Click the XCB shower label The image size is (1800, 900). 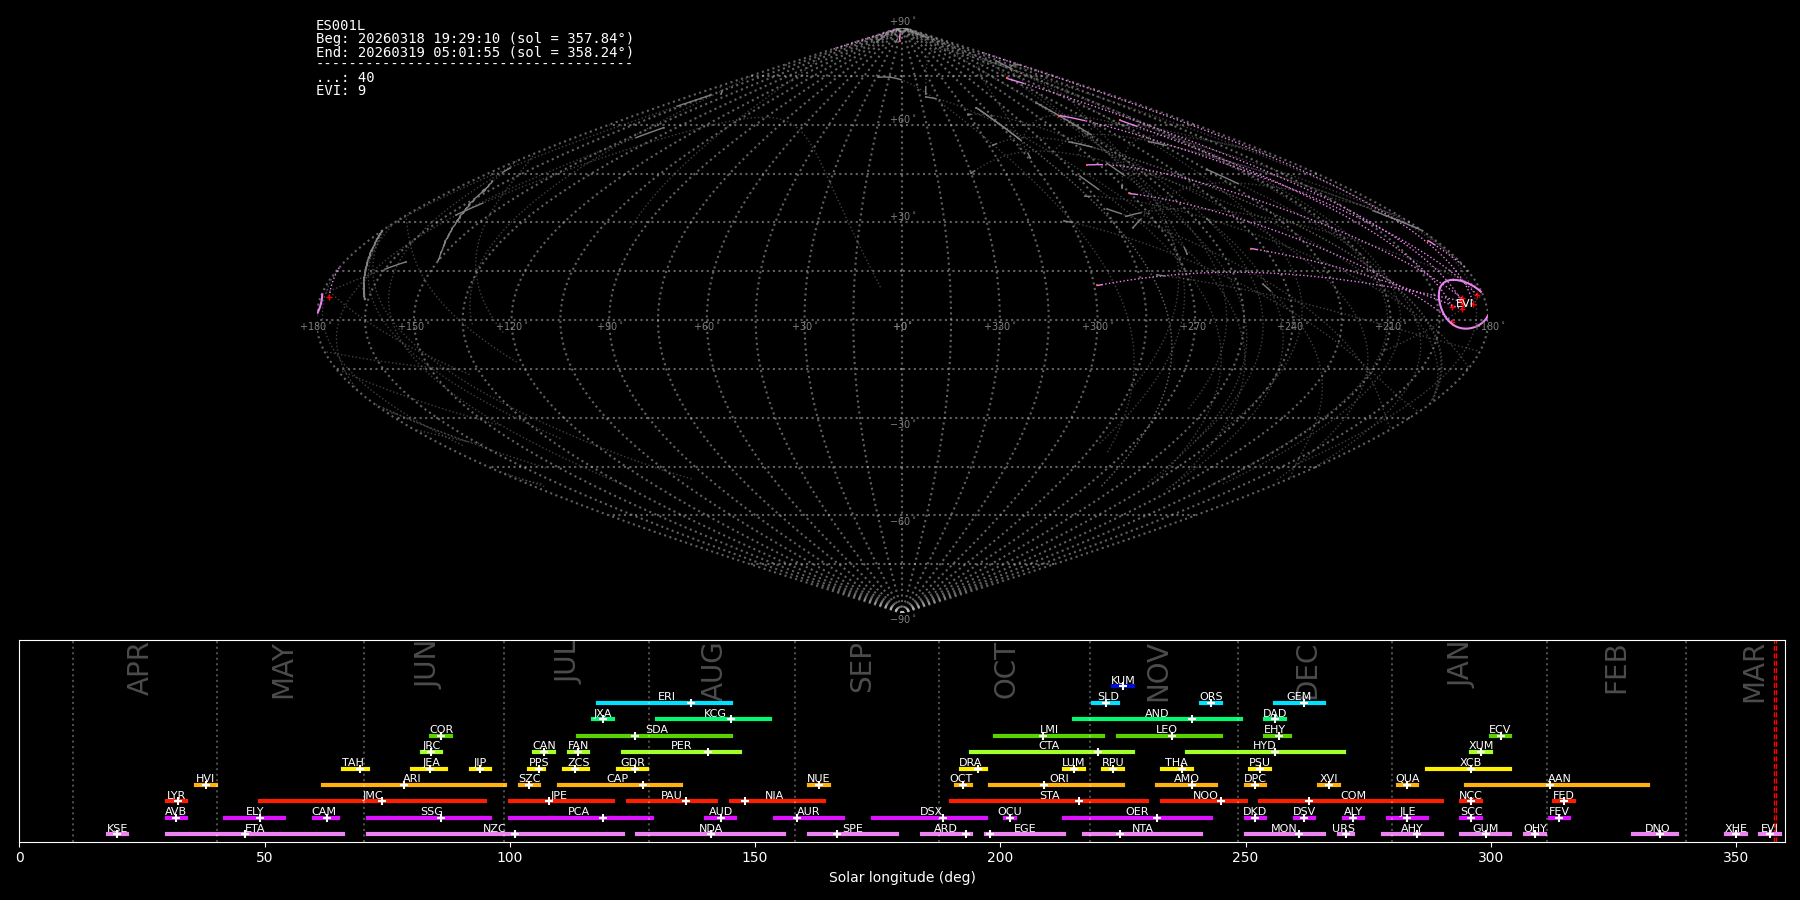point(1470,762)
